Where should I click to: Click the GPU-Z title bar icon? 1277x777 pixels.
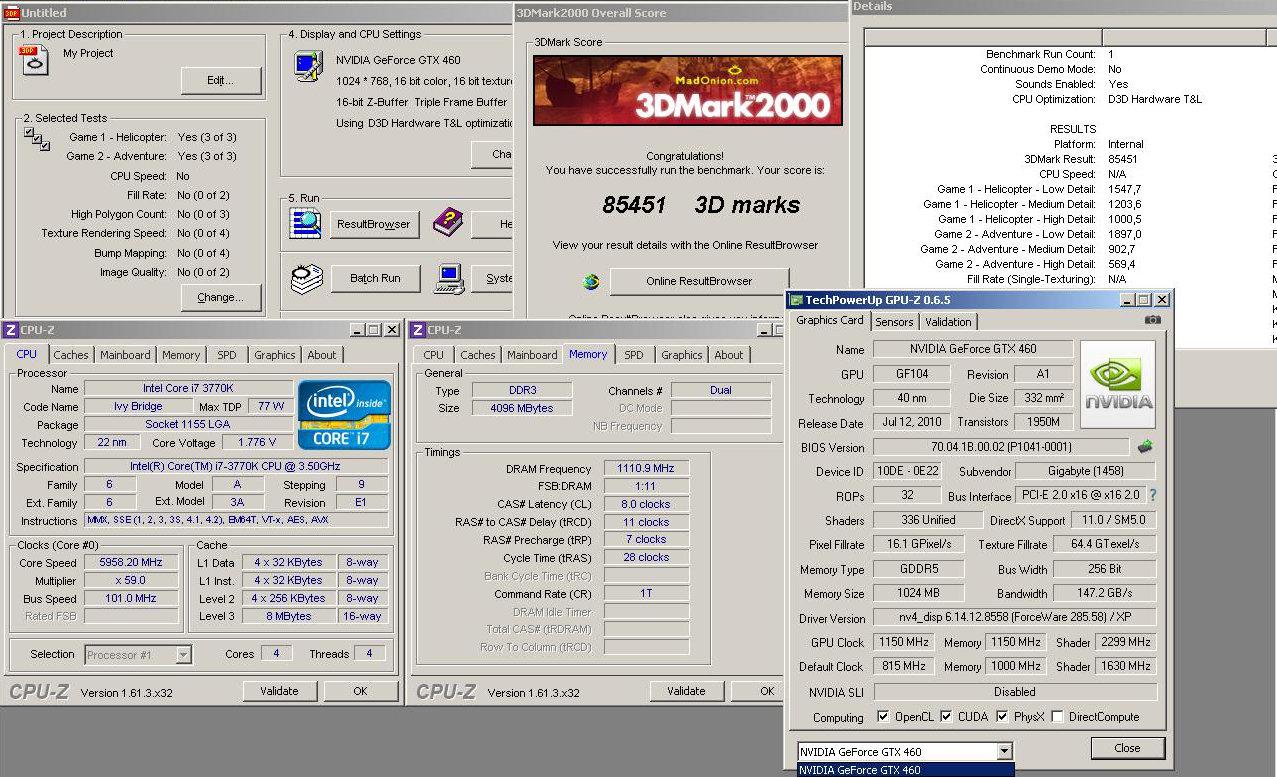[795, 300]
